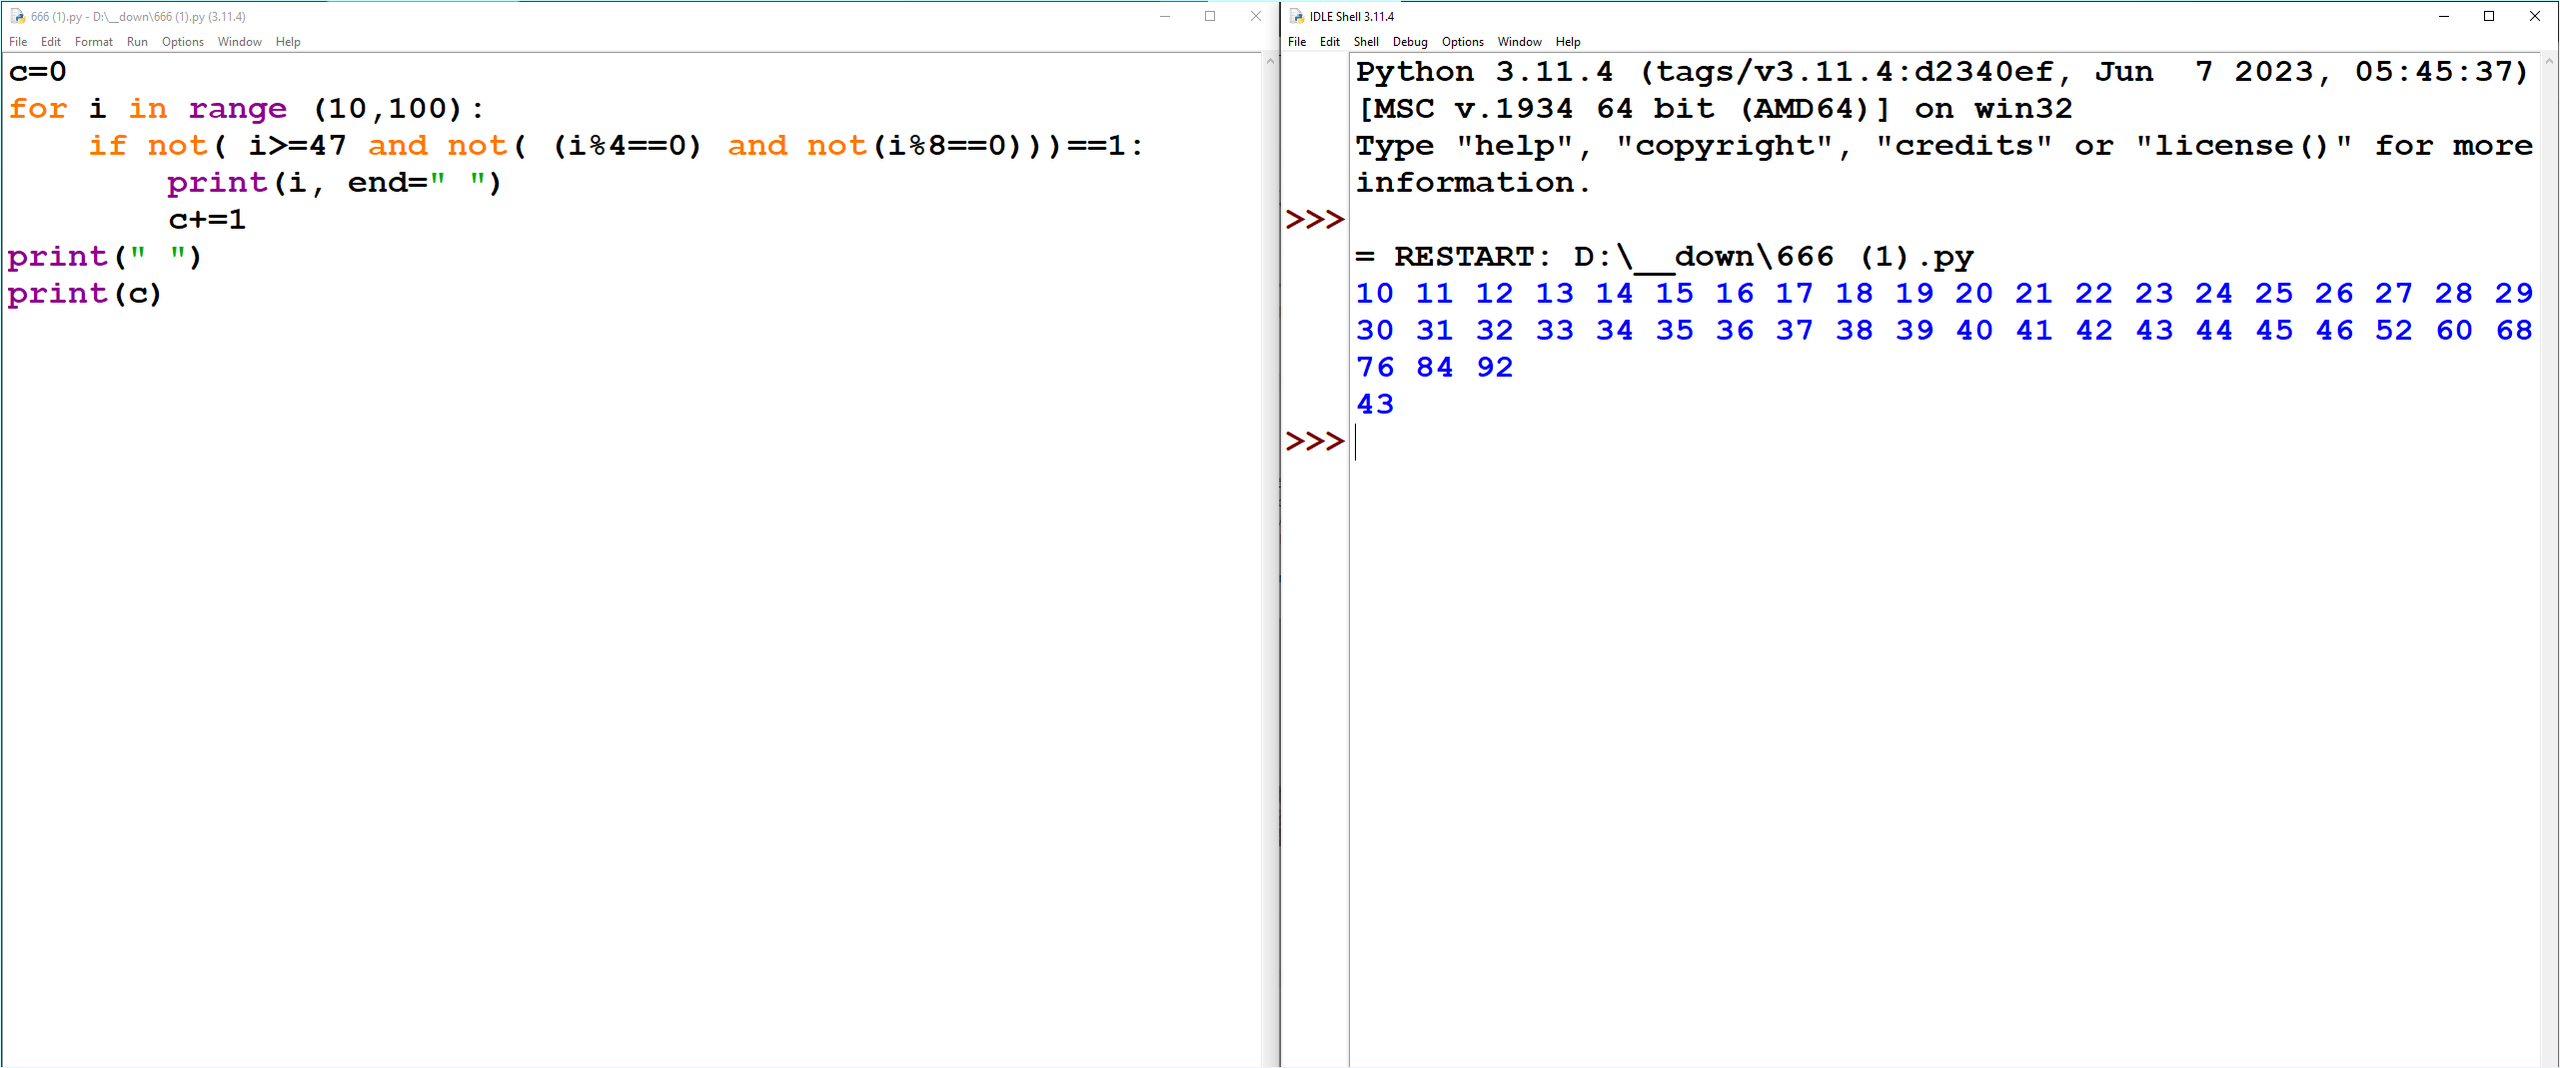The image size is (2560, 1068).
Task: Maximize the IDLE Shell window
Action: click(2489, 16)
